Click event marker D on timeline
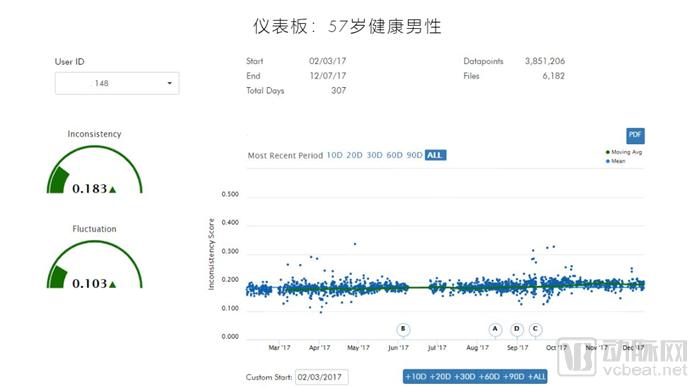This screenshot has width=700, height=387. [x=517, y=329]
